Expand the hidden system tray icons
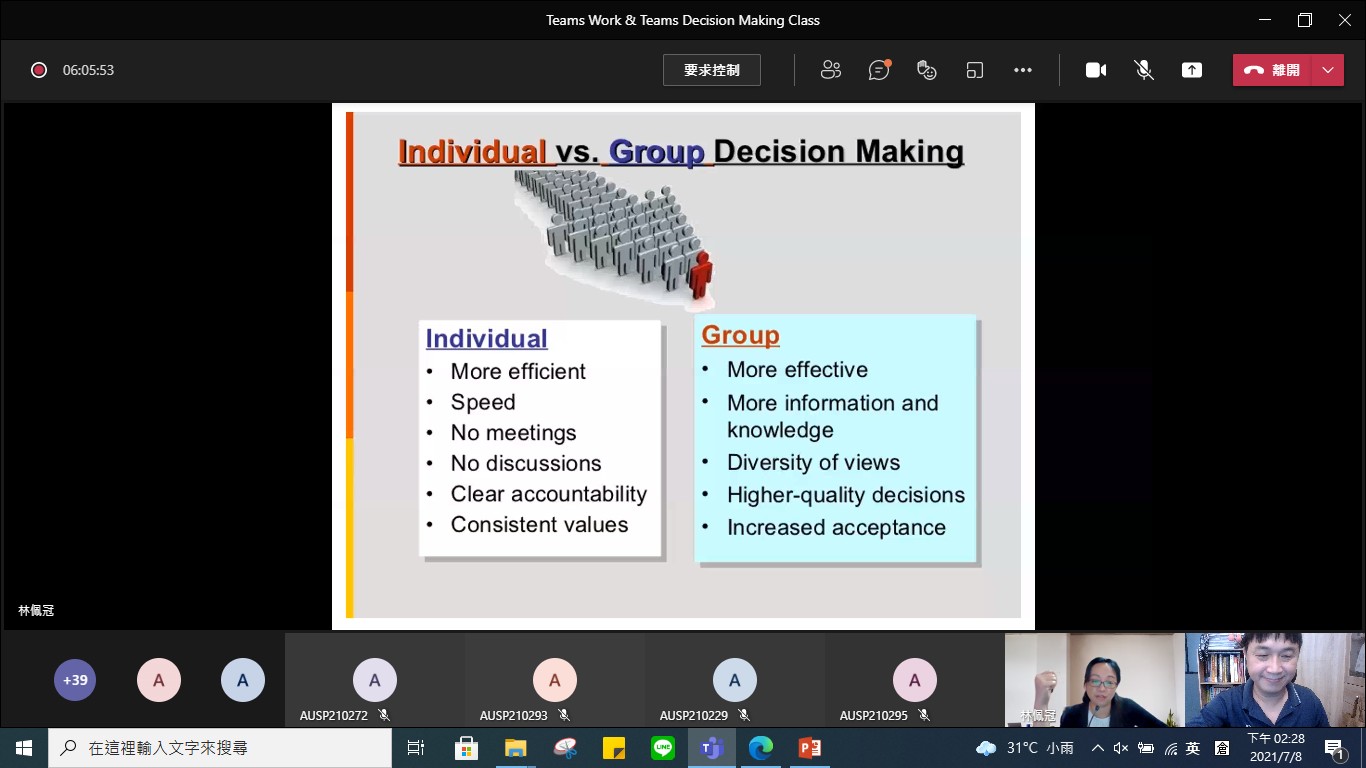The width and height of the screenshot is (1366, 768). tap(1097, 748)
